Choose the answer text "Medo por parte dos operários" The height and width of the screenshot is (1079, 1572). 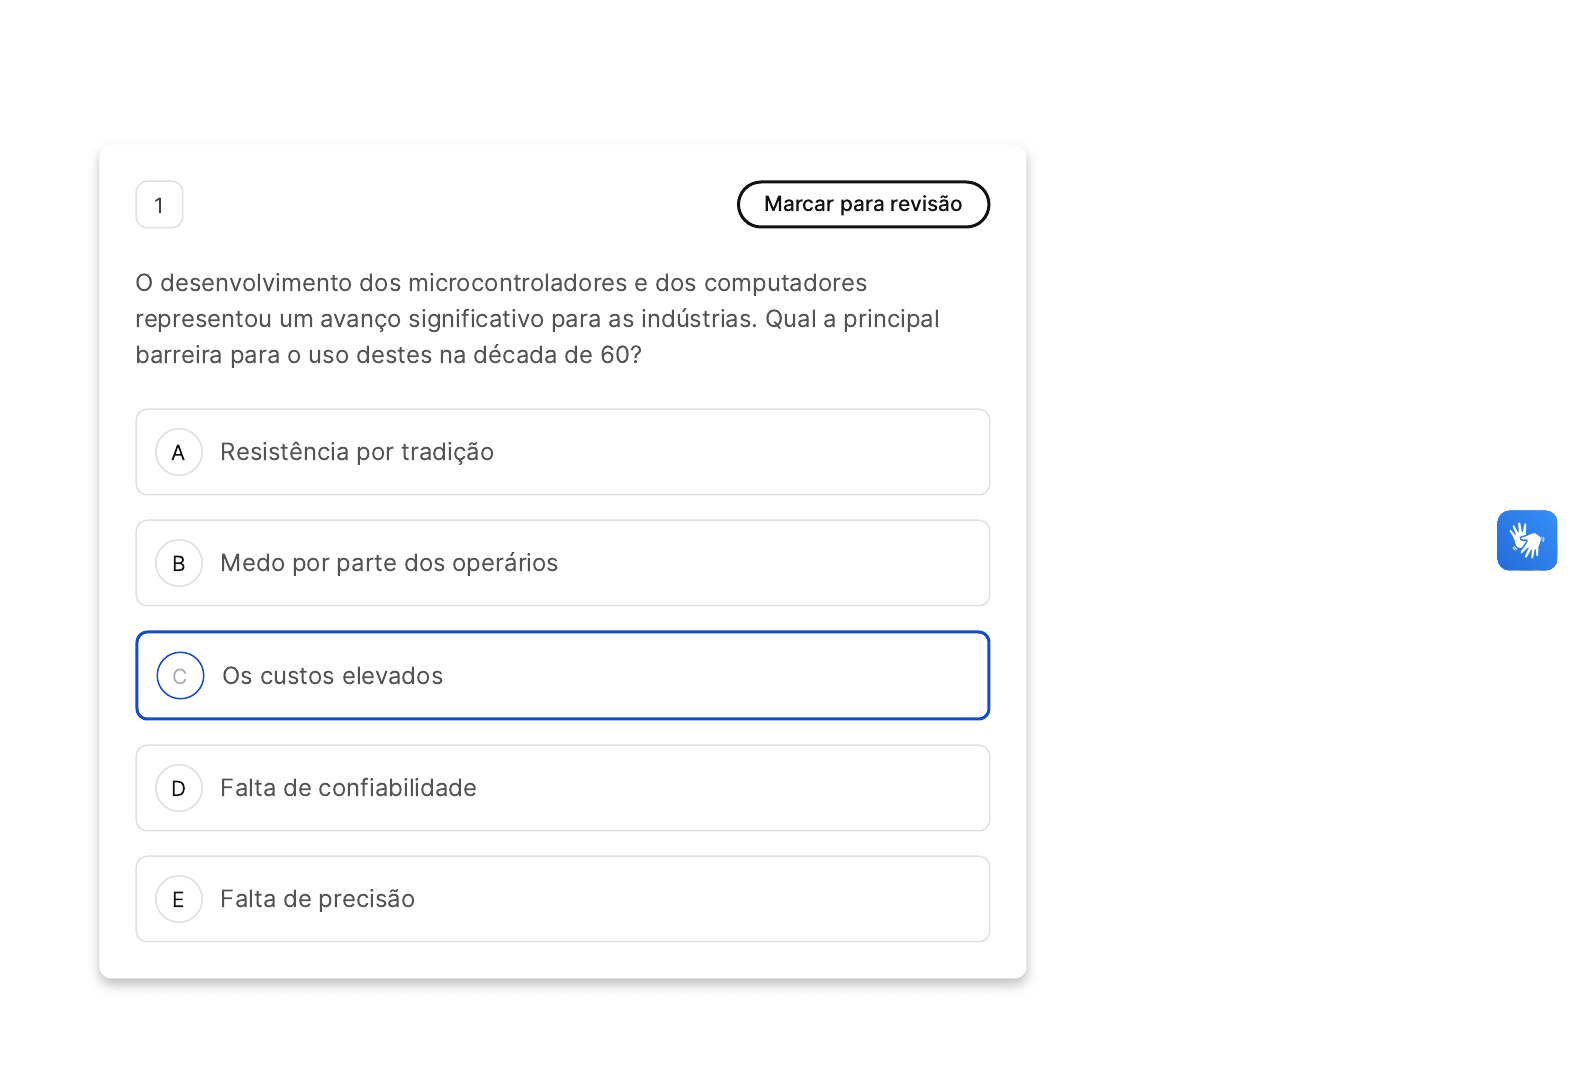(389, 563)
